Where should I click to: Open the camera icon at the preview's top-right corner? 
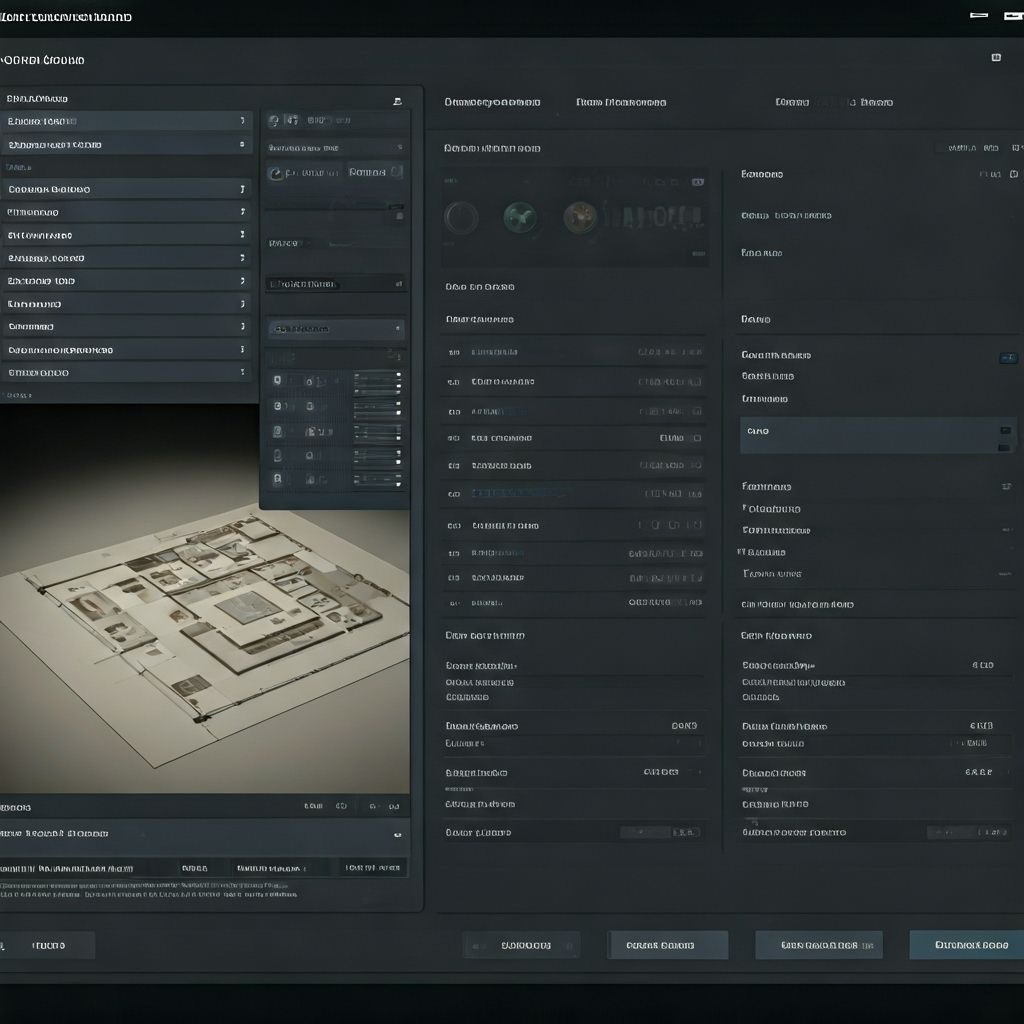click(x=695, y=182)
